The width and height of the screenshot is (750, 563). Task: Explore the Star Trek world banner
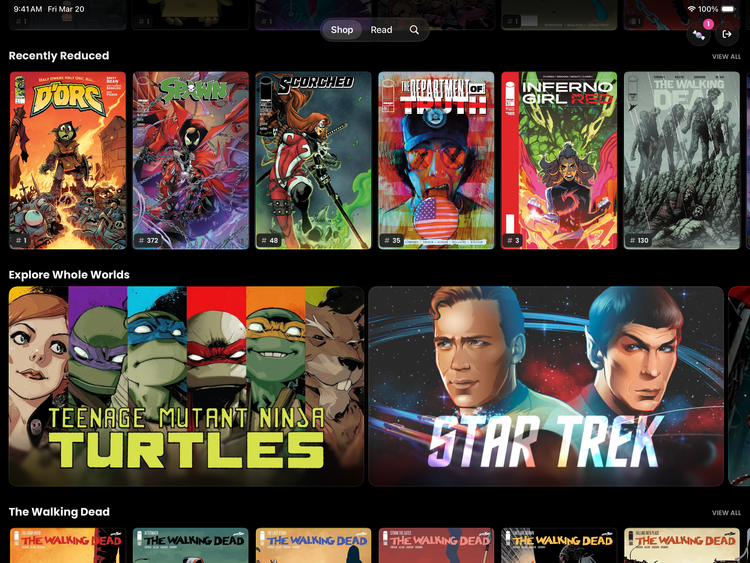point(546,386)
